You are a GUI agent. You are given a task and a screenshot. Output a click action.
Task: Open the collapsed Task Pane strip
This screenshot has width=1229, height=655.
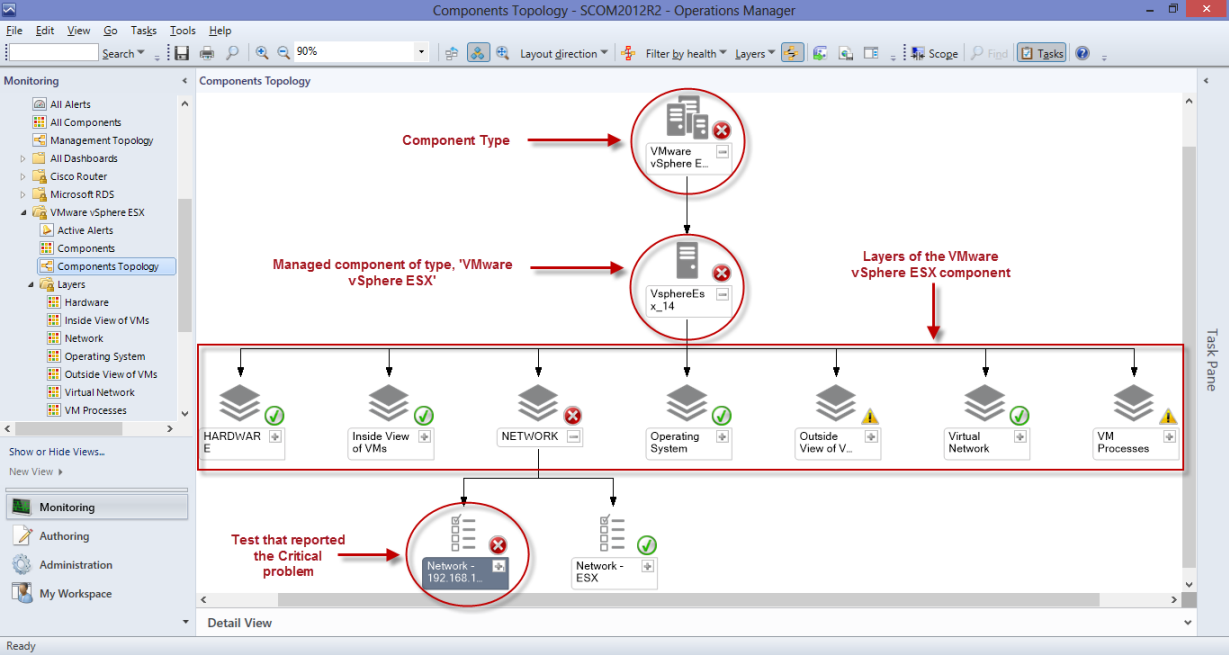tap(1212, 360)
